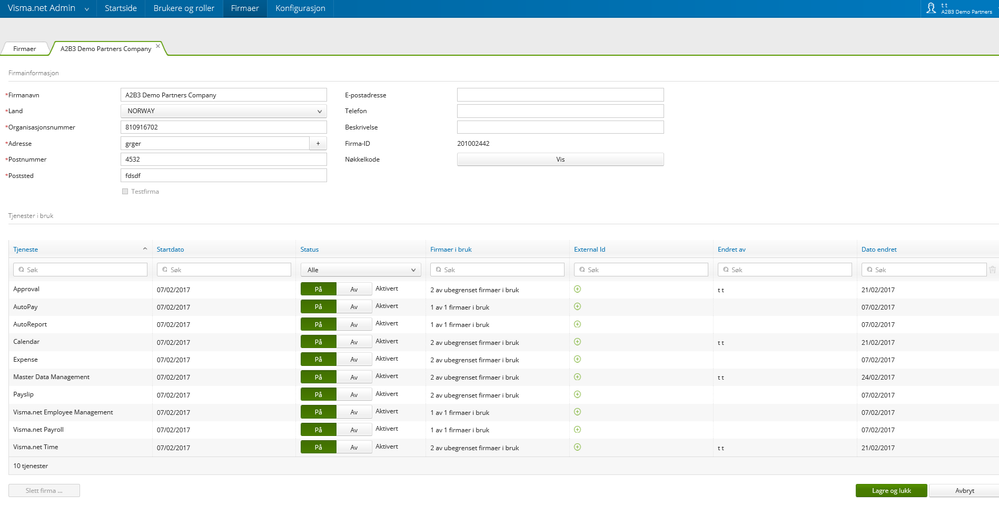Turn Payslip service Av
Viewport: 999px width, 507px height.
(x=354, y=395)
